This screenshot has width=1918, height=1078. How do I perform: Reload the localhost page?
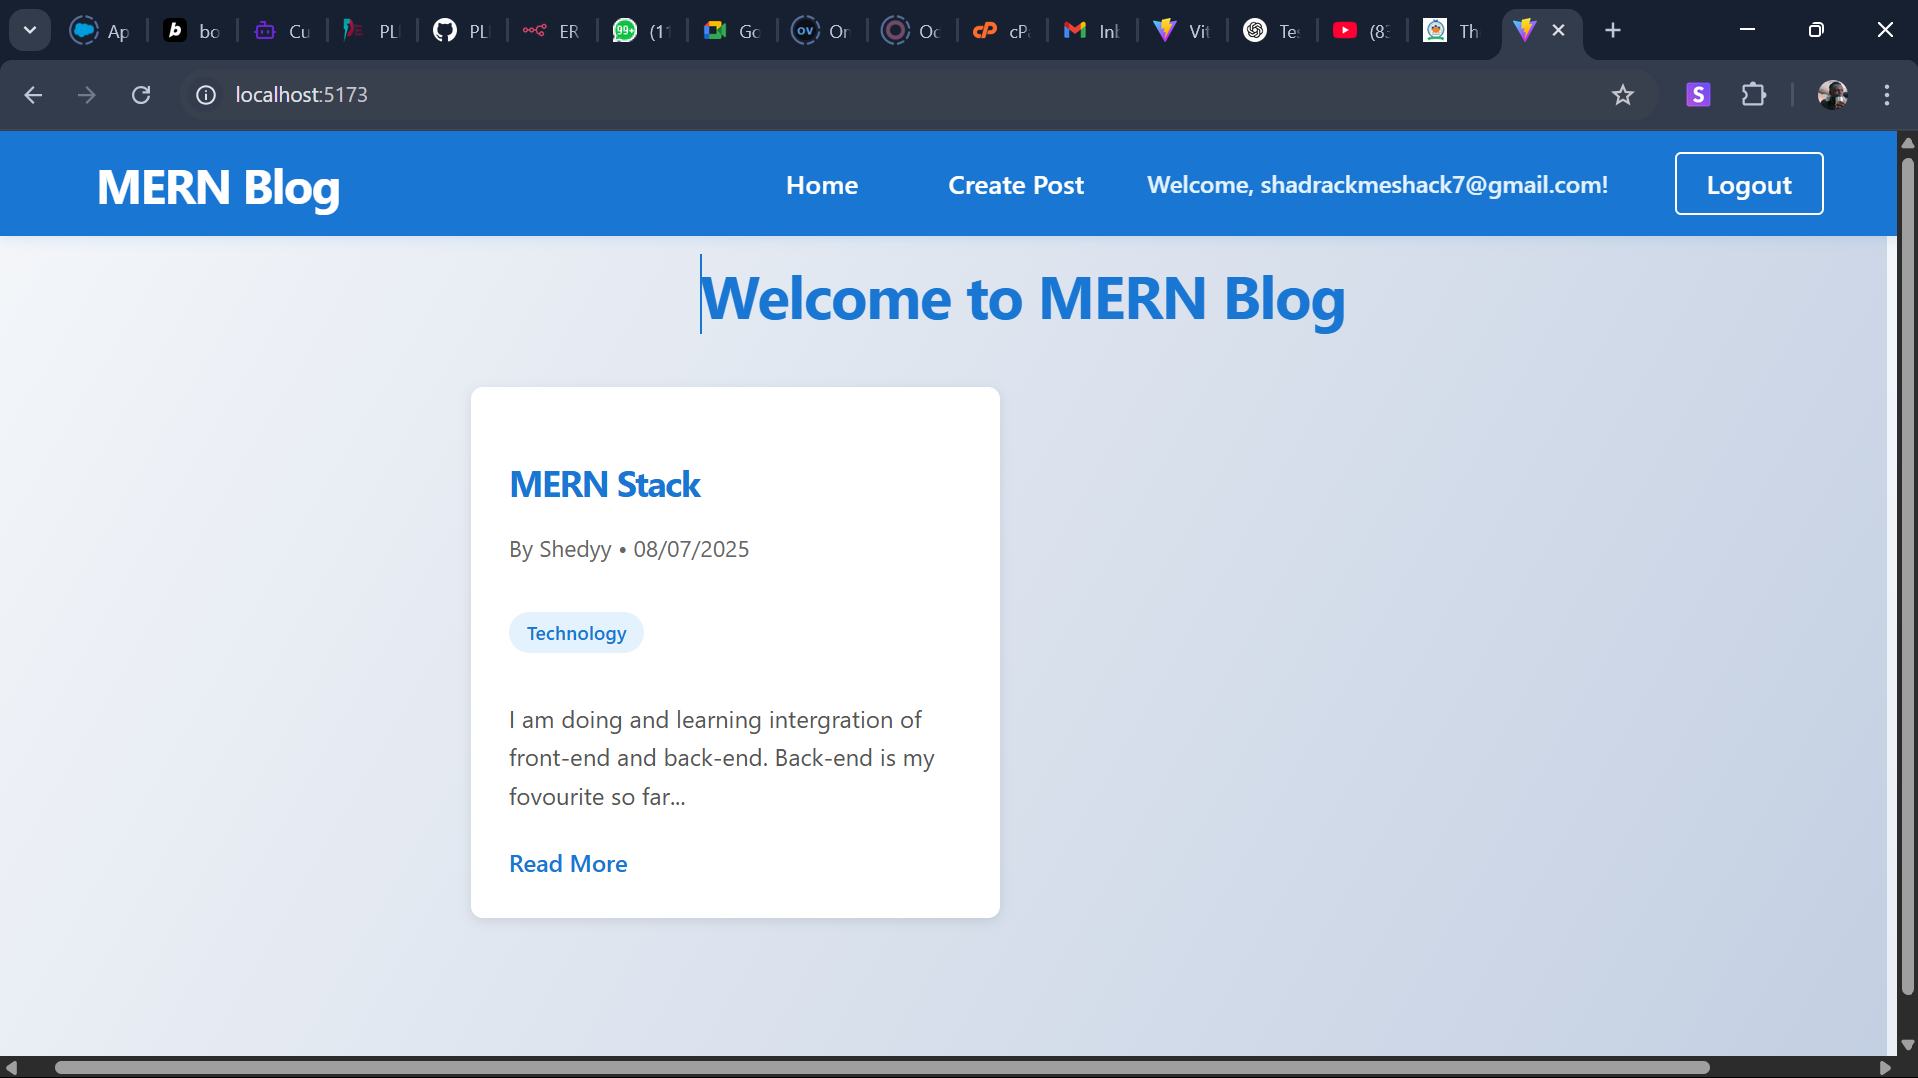click(x=141, y=95)
